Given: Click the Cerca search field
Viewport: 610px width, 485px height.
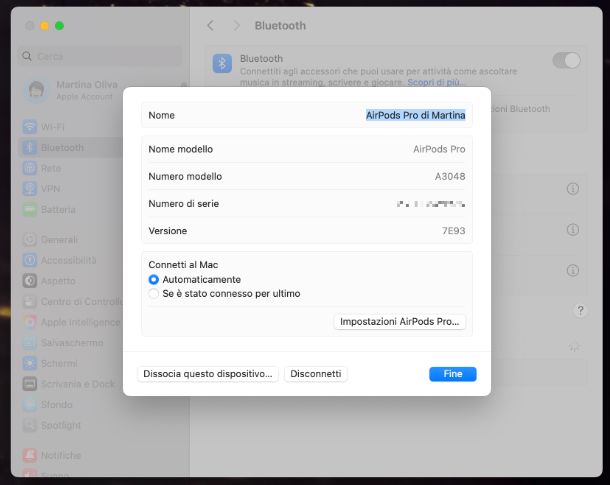Looking at the screenshot, I should click(x=100, y=56).
